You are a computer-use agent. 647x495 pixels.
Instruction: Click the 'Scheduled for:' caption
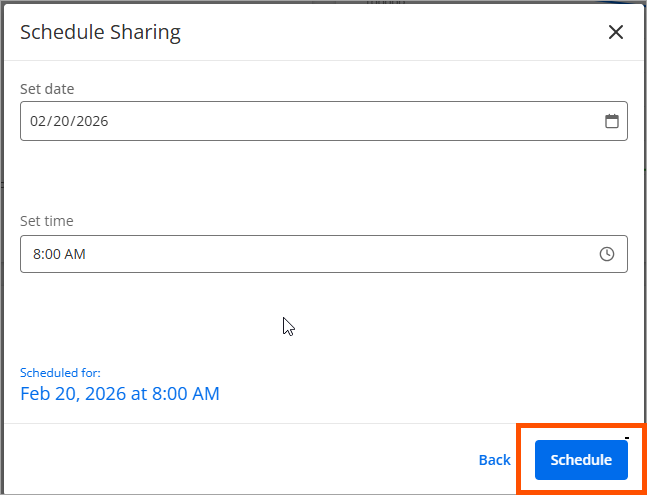[60, 373]
